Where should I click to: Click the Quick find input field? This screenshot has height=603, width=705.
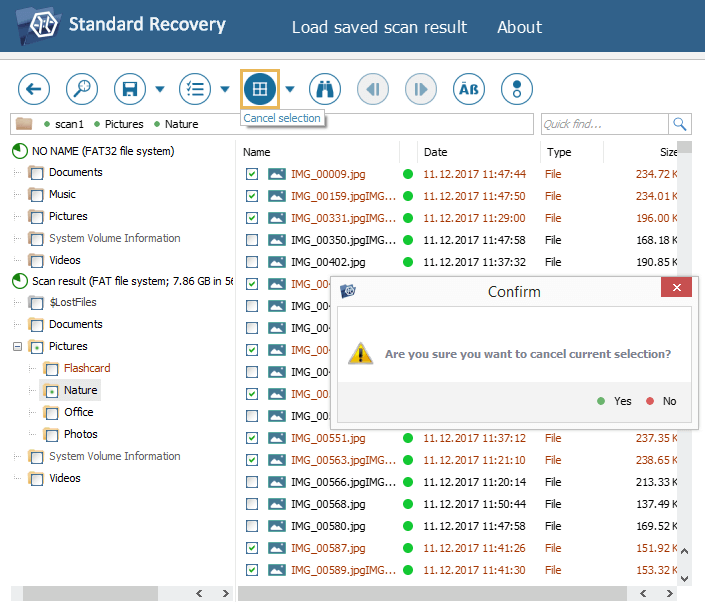coord(604,124)
